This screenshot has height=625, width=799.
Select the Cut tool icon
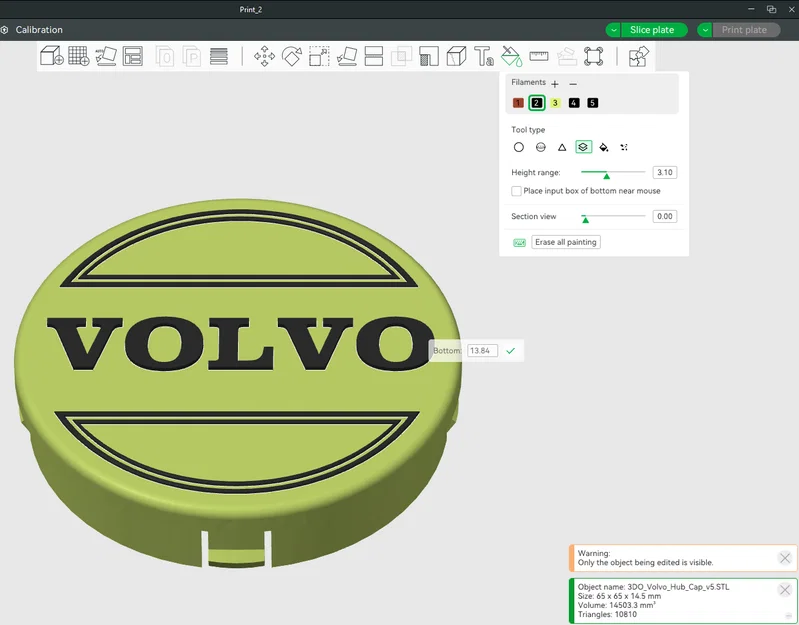[374, 56]
